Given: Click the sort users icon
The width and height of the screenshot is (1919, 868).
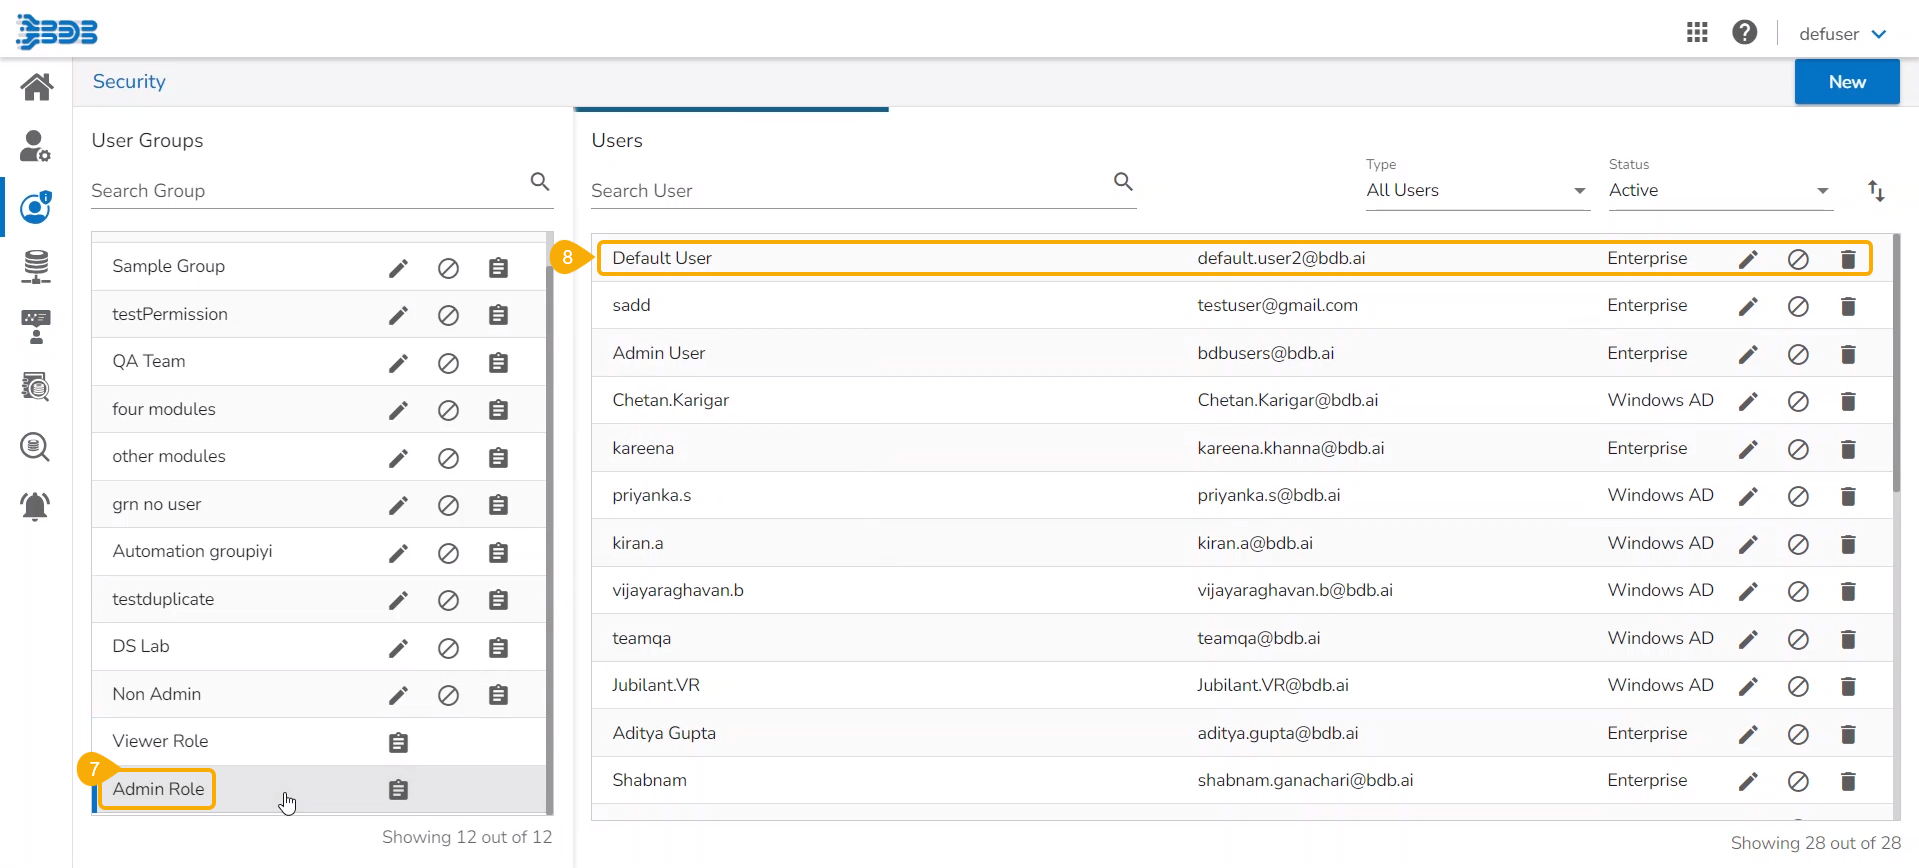Looking at the screenshot, I should click(1876, 191).
